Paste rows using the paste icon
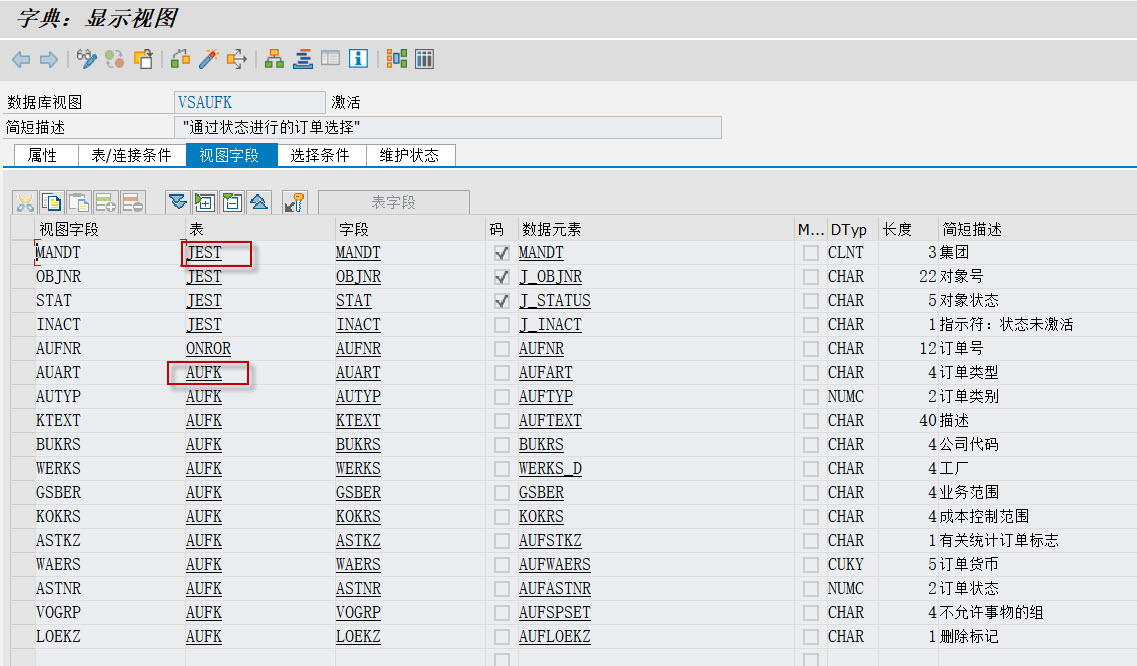 click(x=78, y=201)
